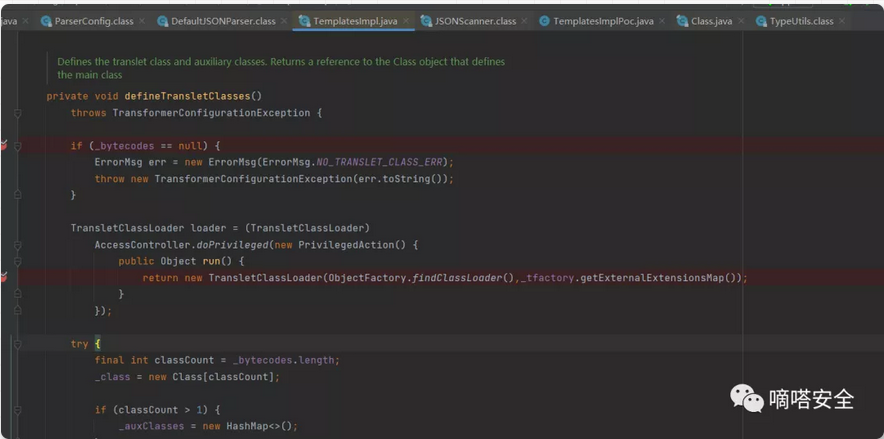Toggle breakpoint on the _bytecodes == null line
The image size is (884, 439).
(x=3, y=146)
